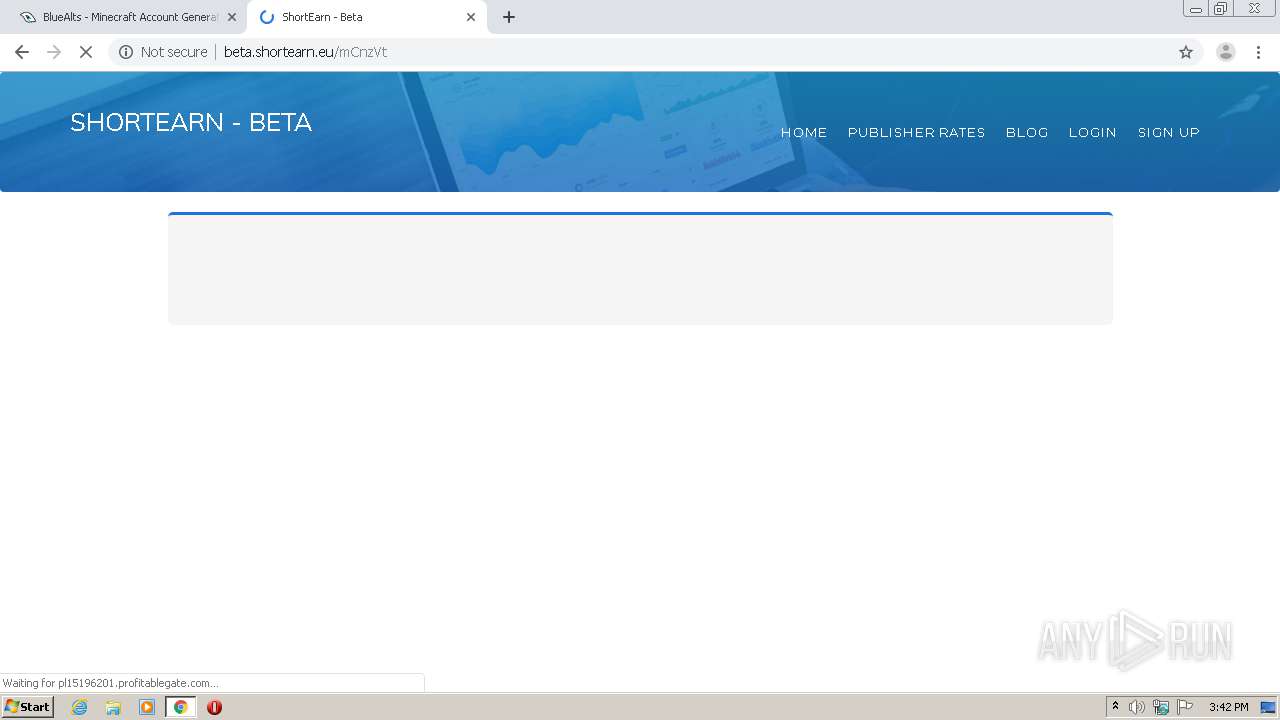Screen dimensions: 1280x720
Task: Show desktop button at taskbar end
Action: click(x=1268, y=707)
